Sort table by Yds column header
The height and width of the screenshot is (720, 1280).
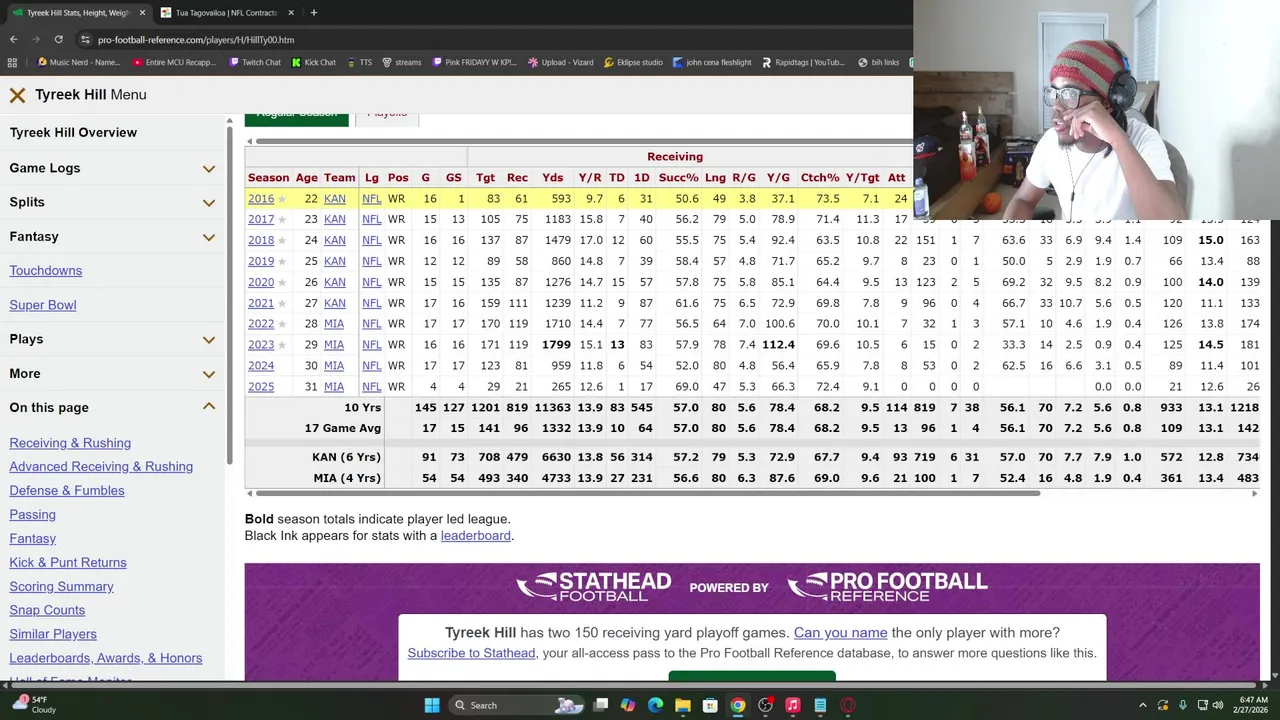(553, 178)
